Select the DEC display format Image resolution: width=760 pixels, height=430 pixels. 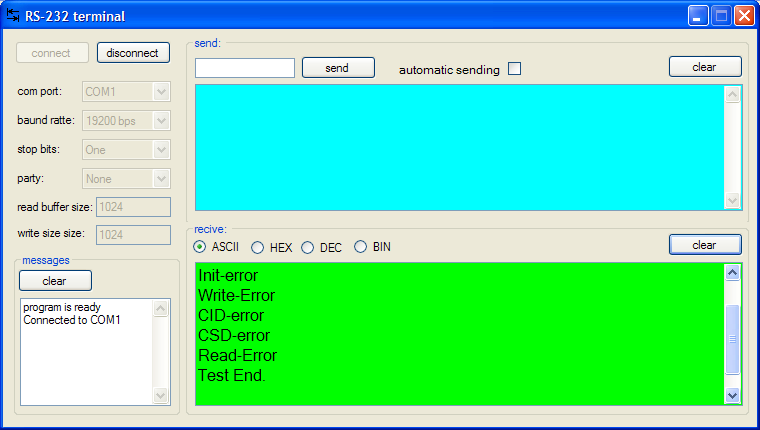point(308,247)
